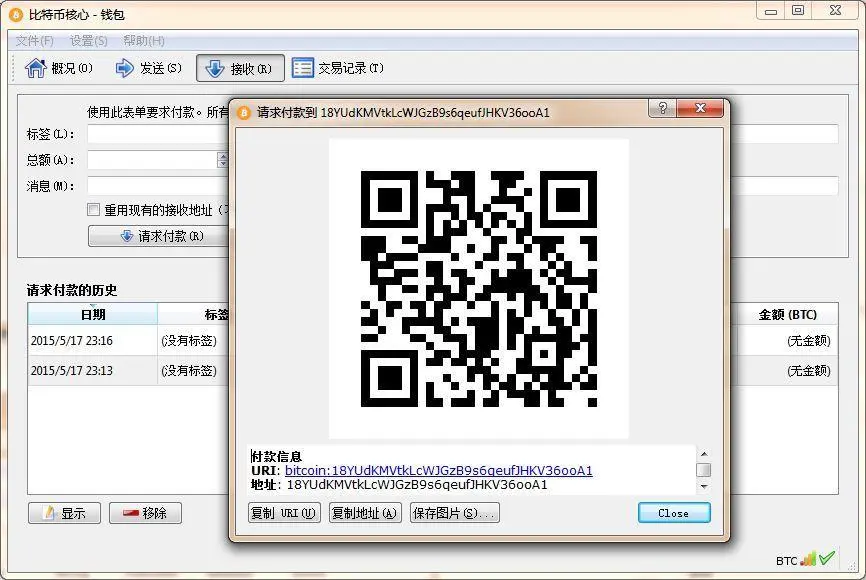Viewport: 866px width, 580px height.
Task: Maximize the Bitcoin Core main window
Action: pos(798,10)
